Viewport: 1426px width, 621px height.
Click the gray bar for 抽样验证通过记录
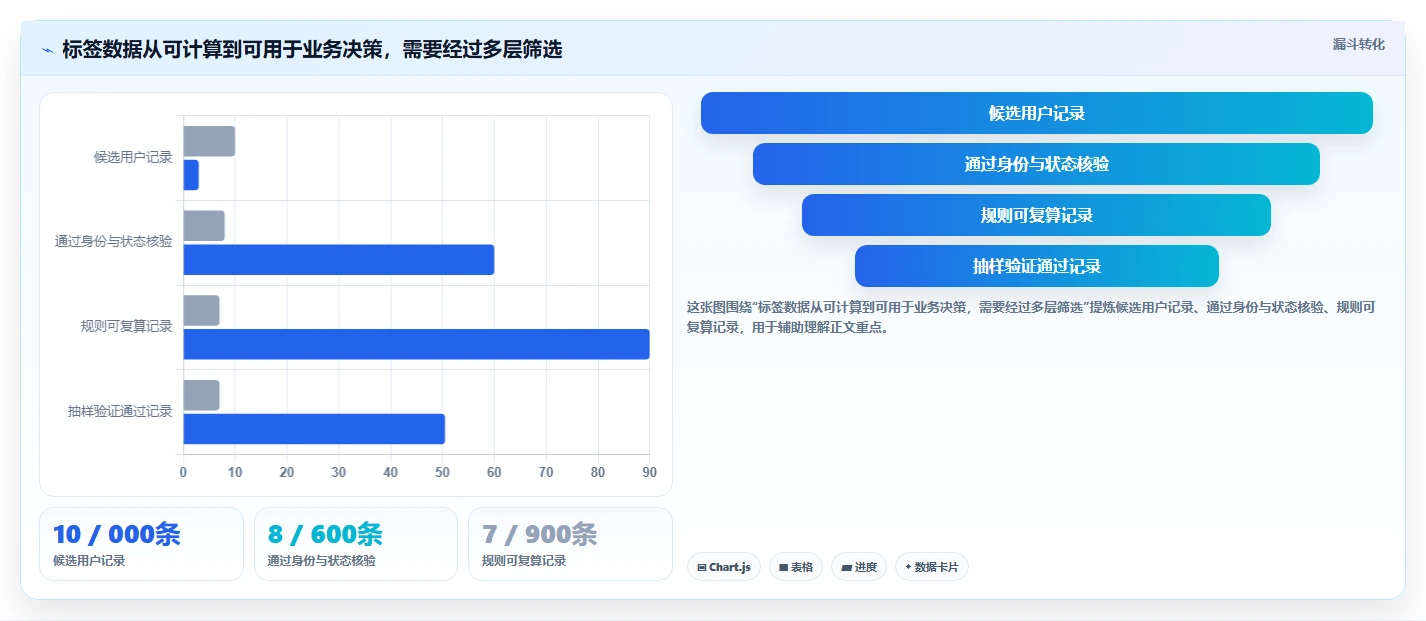tap(201, 395)
